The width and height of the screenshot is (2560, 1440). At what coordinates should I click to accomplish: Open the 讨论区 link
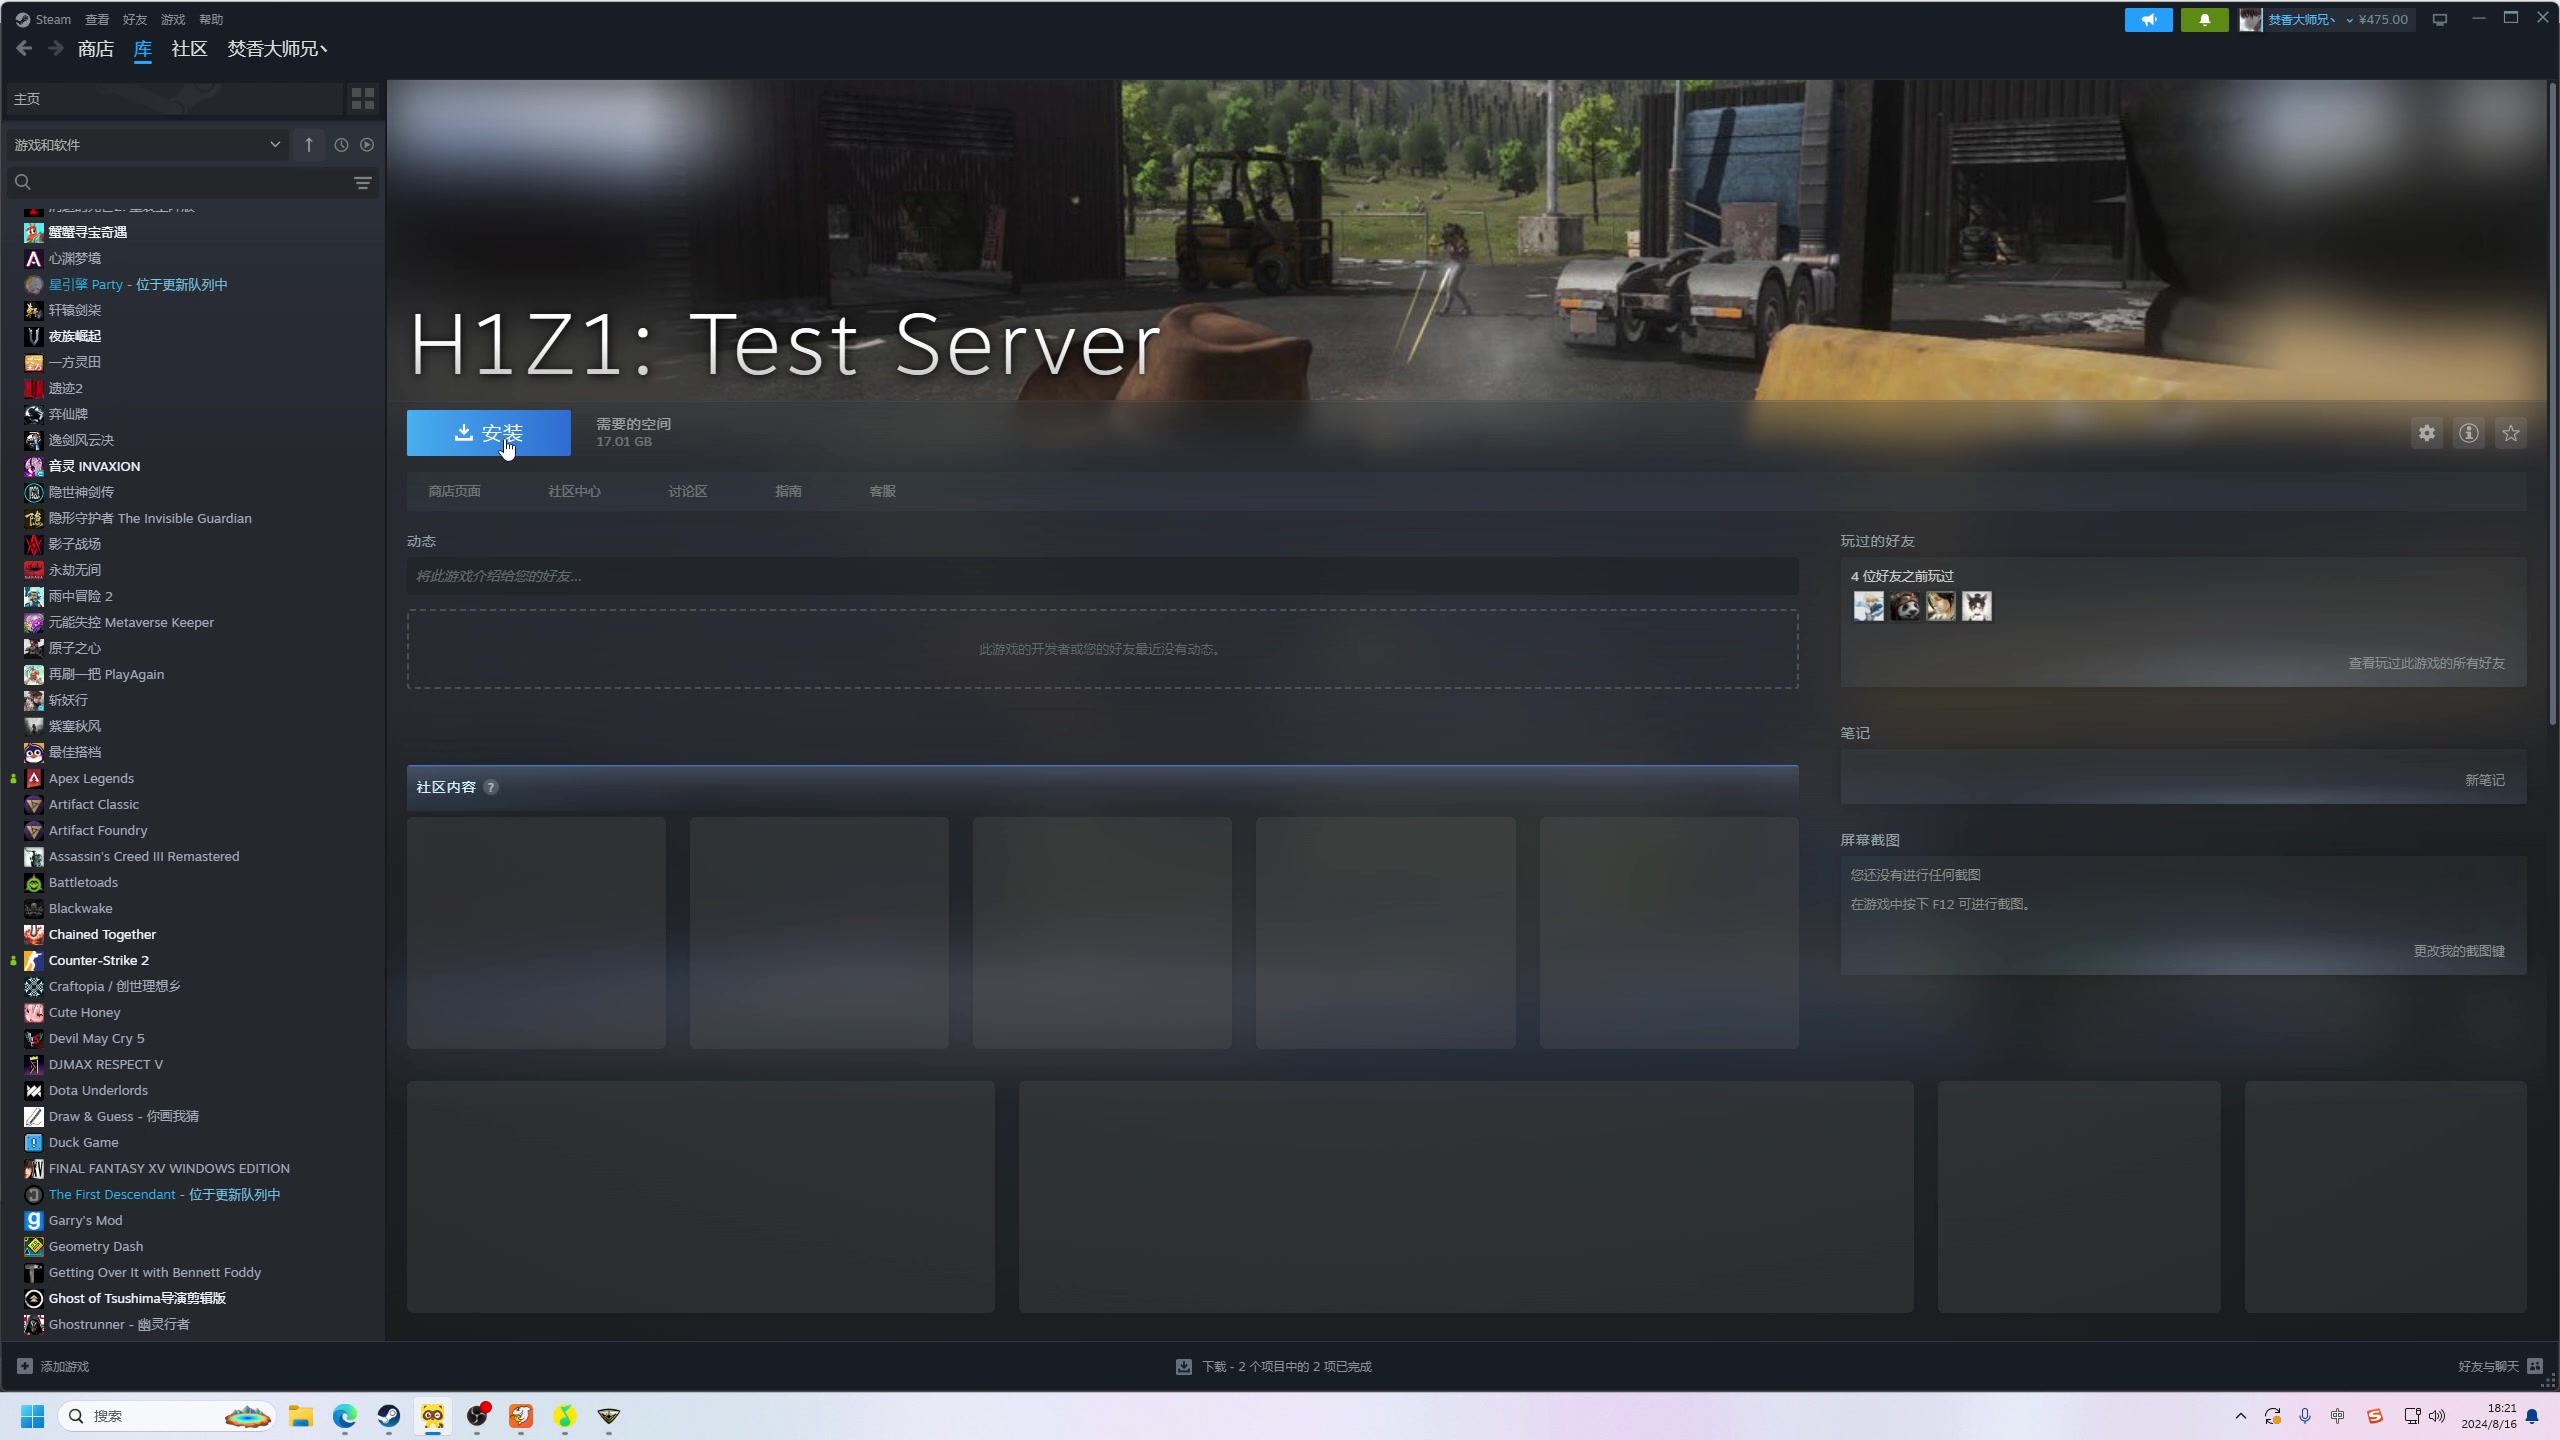(688, 491)
